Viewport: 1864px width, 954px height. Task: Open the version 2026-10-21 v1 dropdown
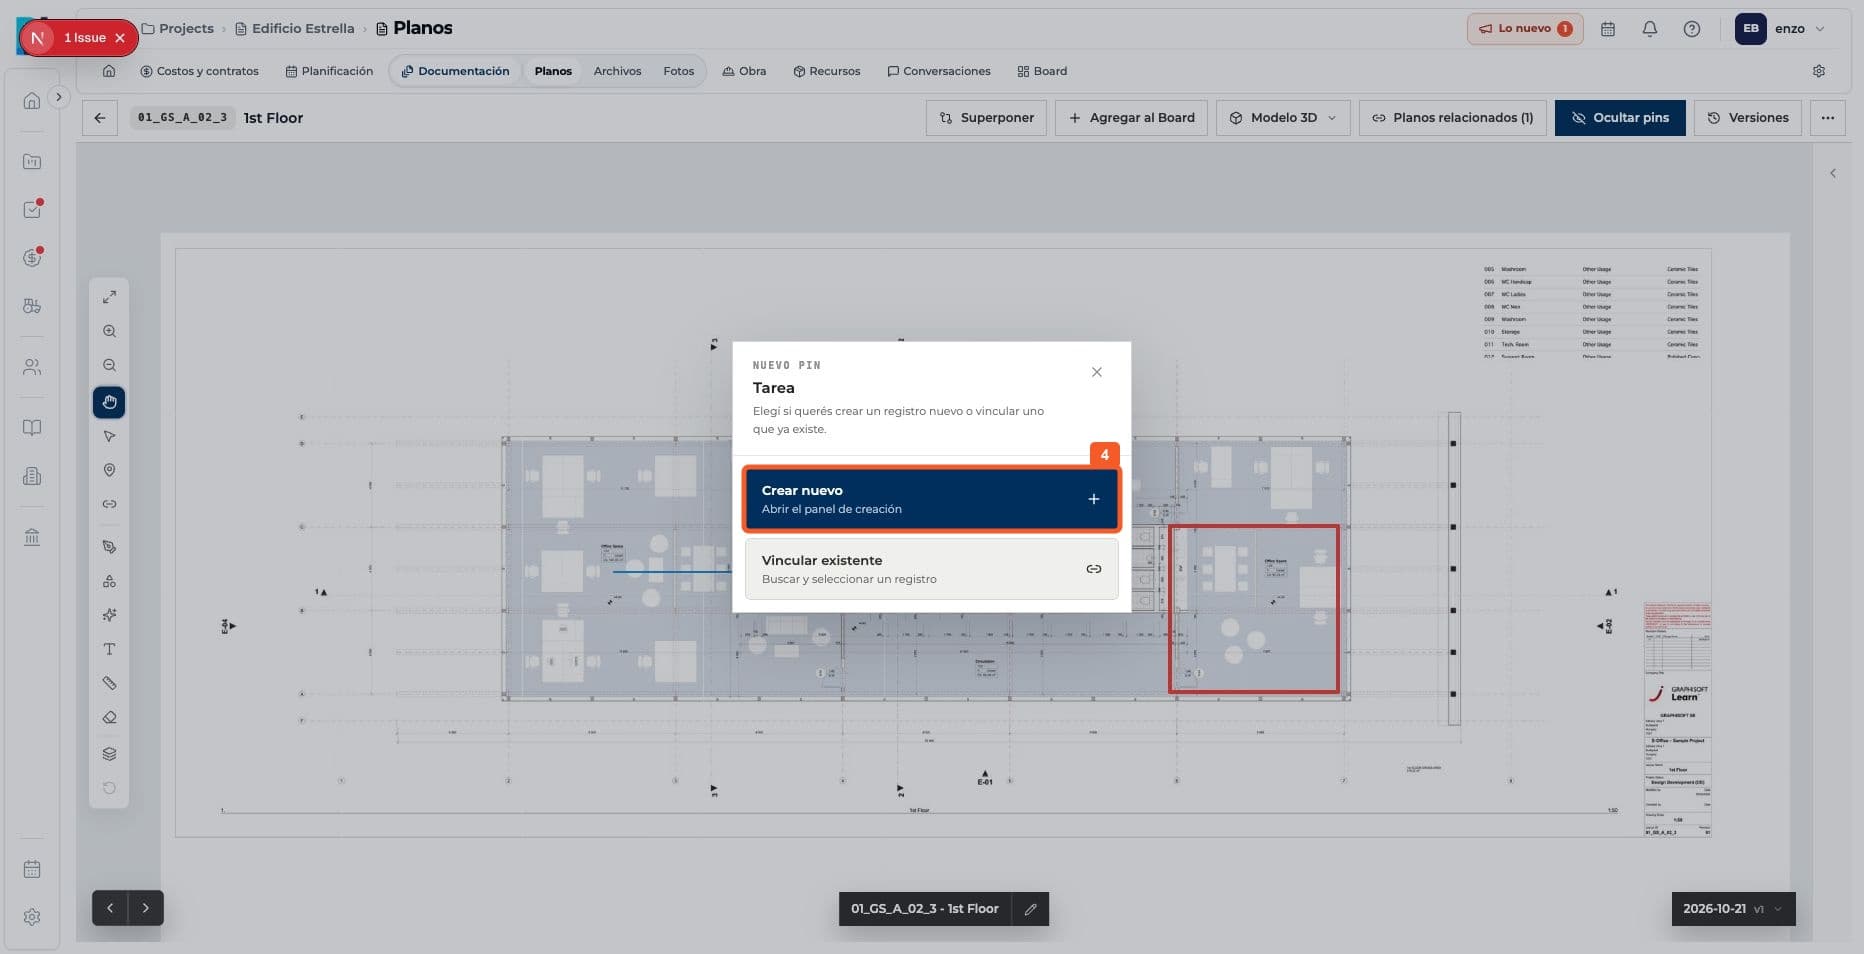point(1733,909)
